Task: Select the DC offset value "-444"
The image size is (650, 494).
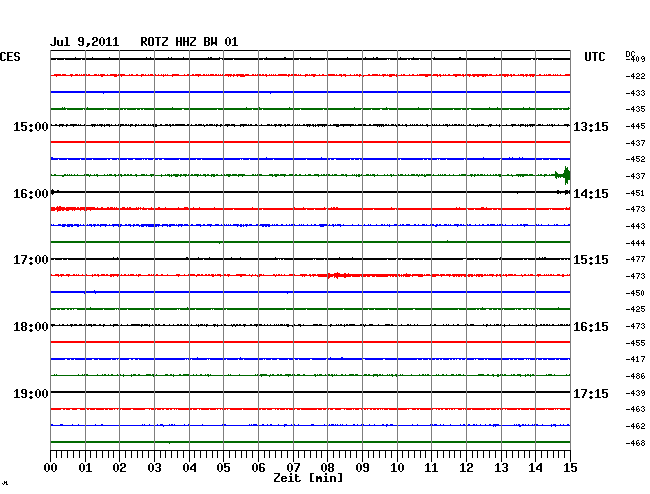Action: [x=635, y=243]
